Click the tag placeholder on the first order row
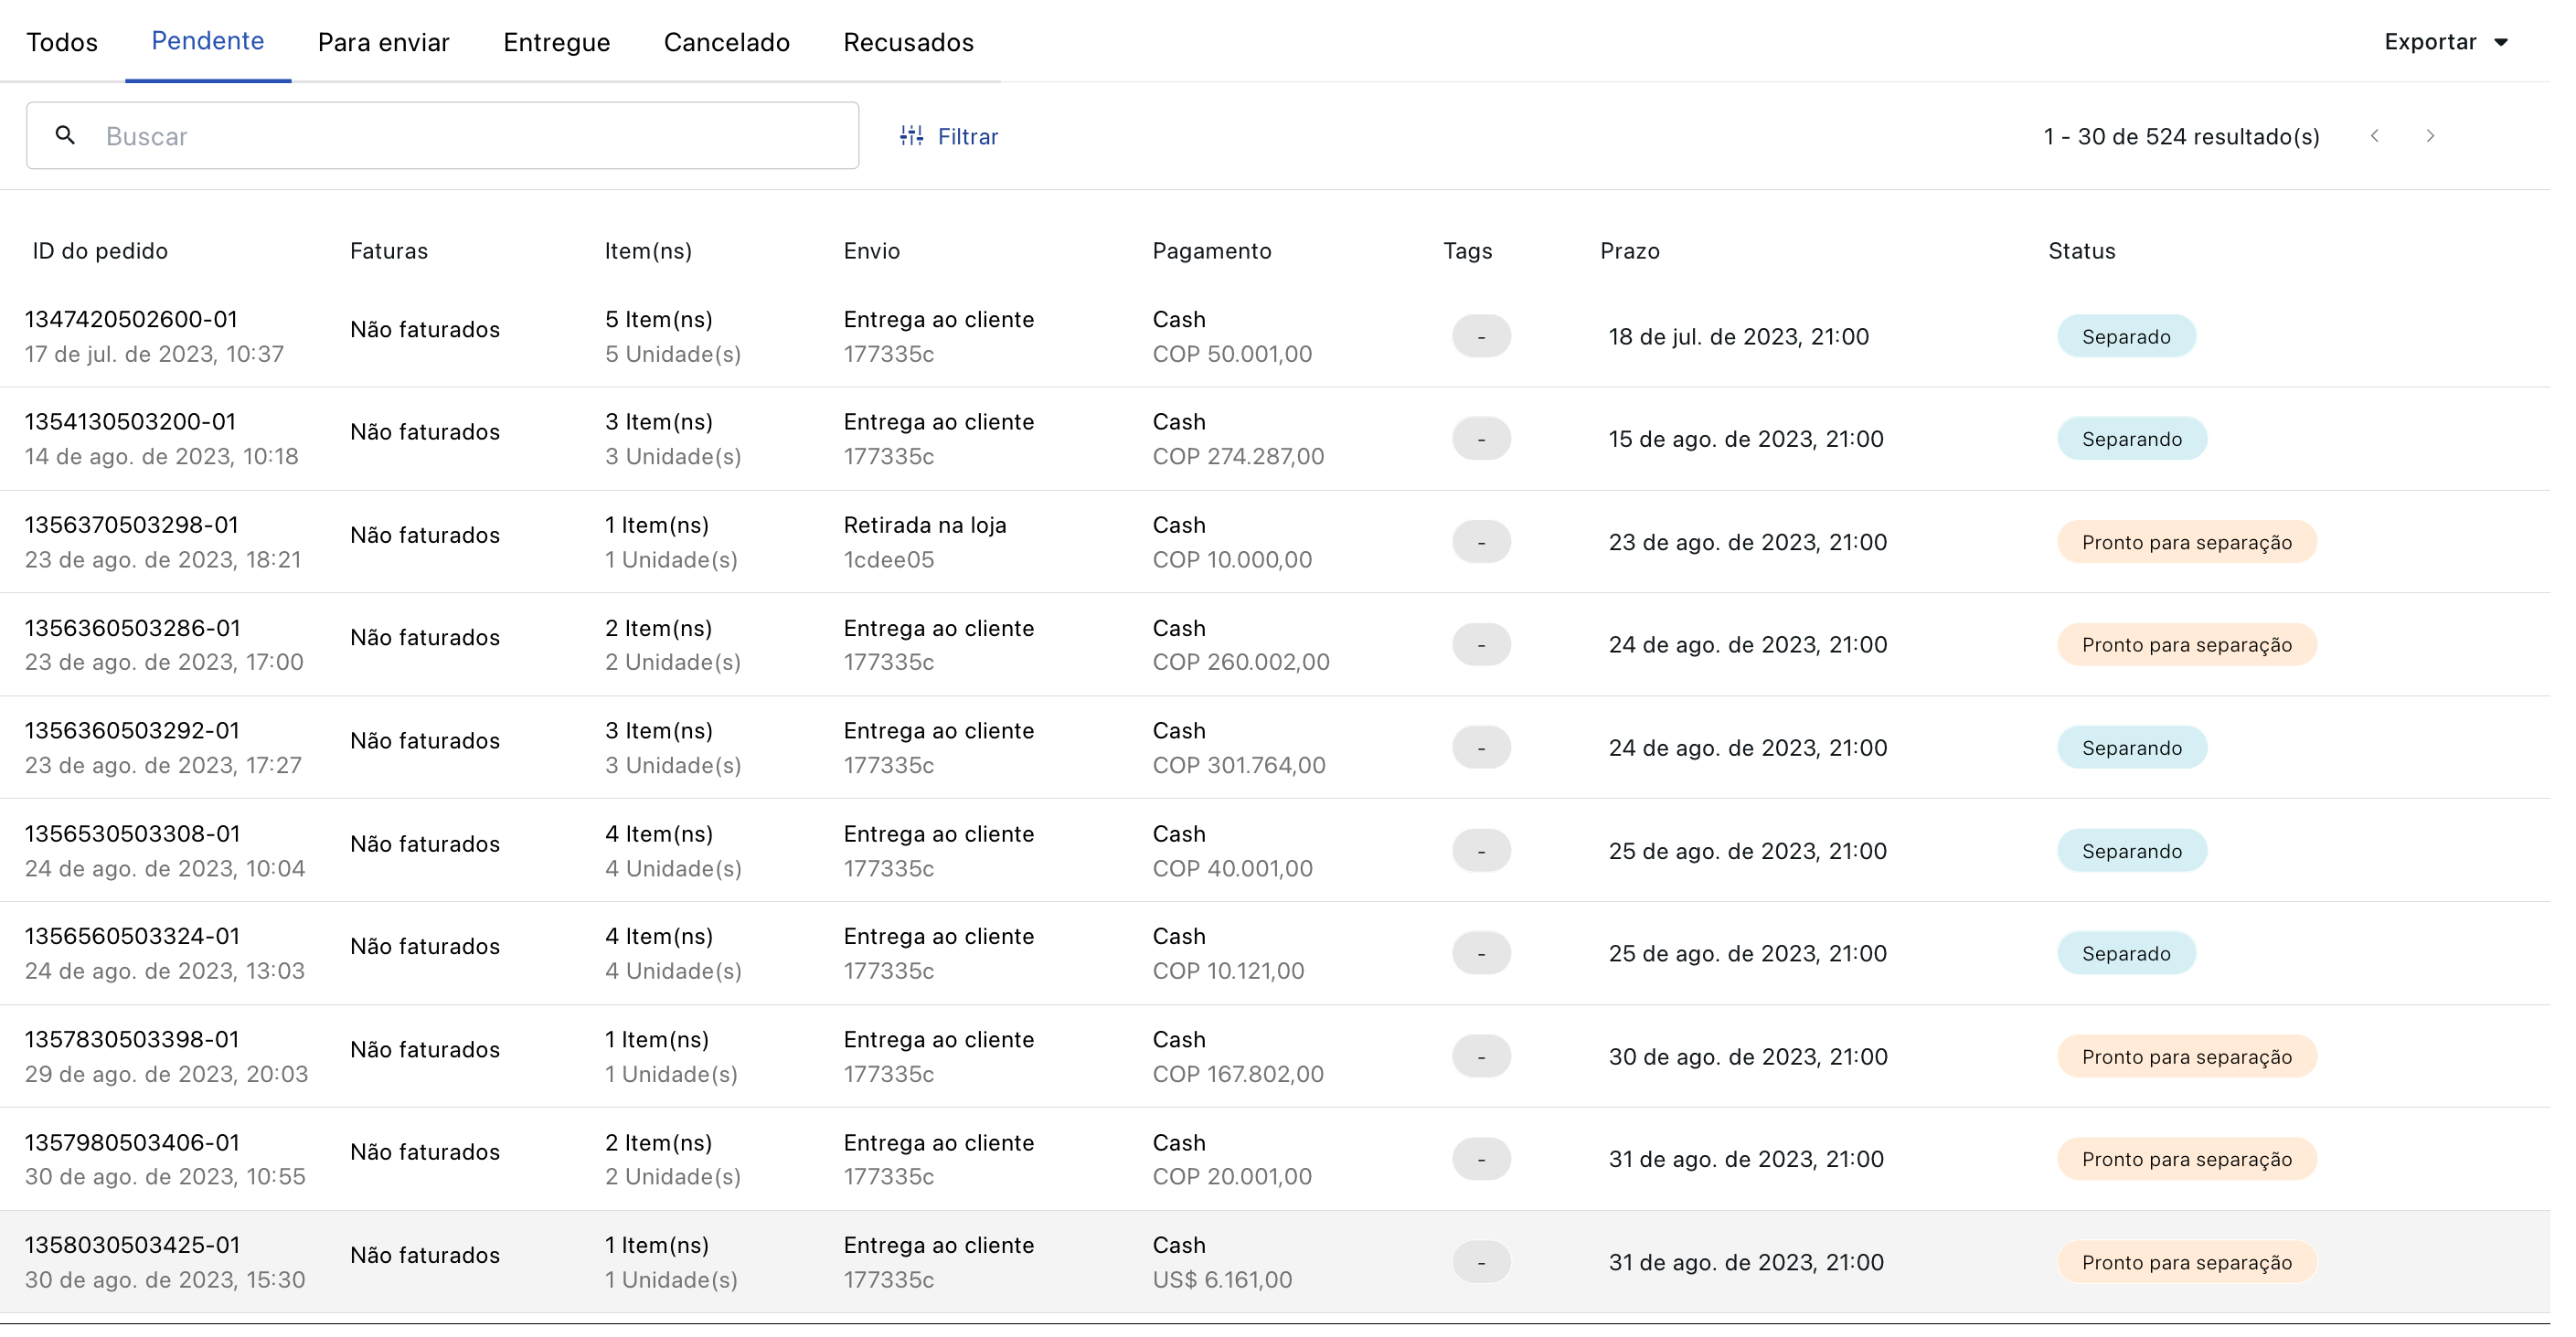The image size is (2576, 1337). (1481, 336)
